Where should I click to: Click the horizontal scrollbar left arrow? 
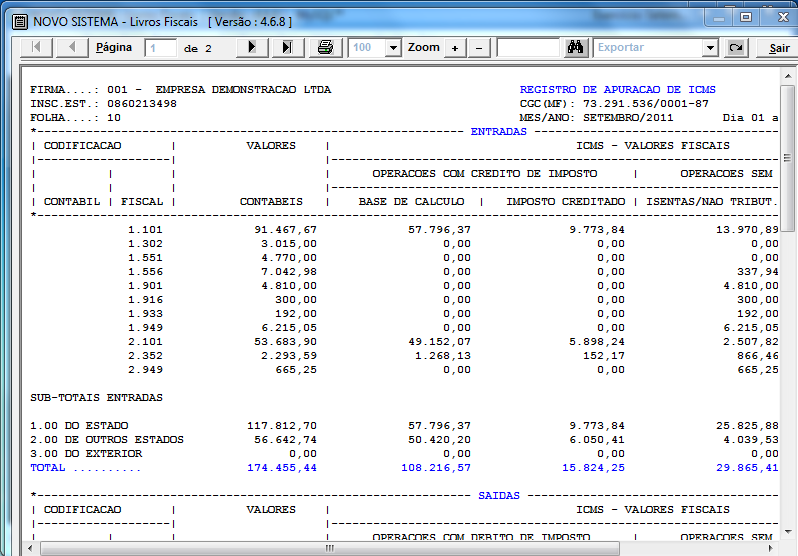pos(30,548)
